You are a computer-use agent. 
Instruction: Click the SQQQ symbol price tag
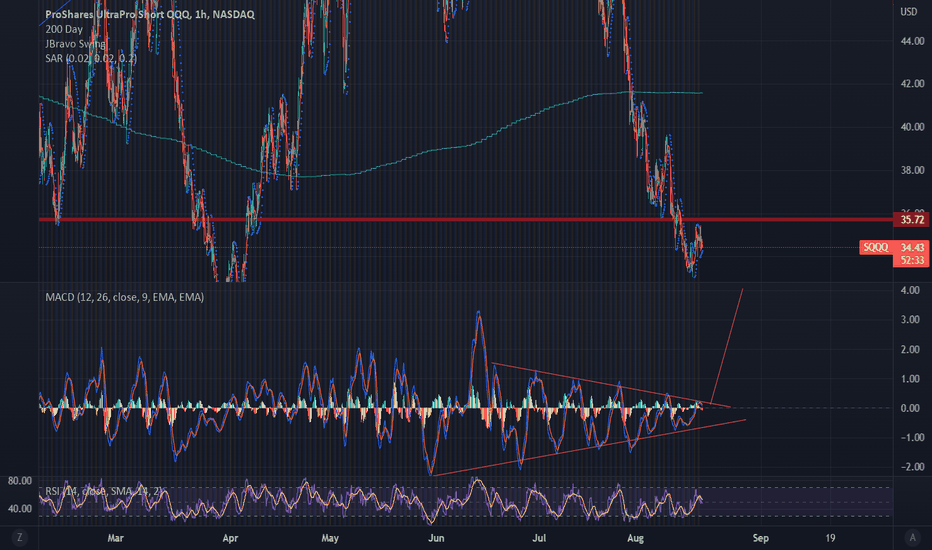pos(876,247)
